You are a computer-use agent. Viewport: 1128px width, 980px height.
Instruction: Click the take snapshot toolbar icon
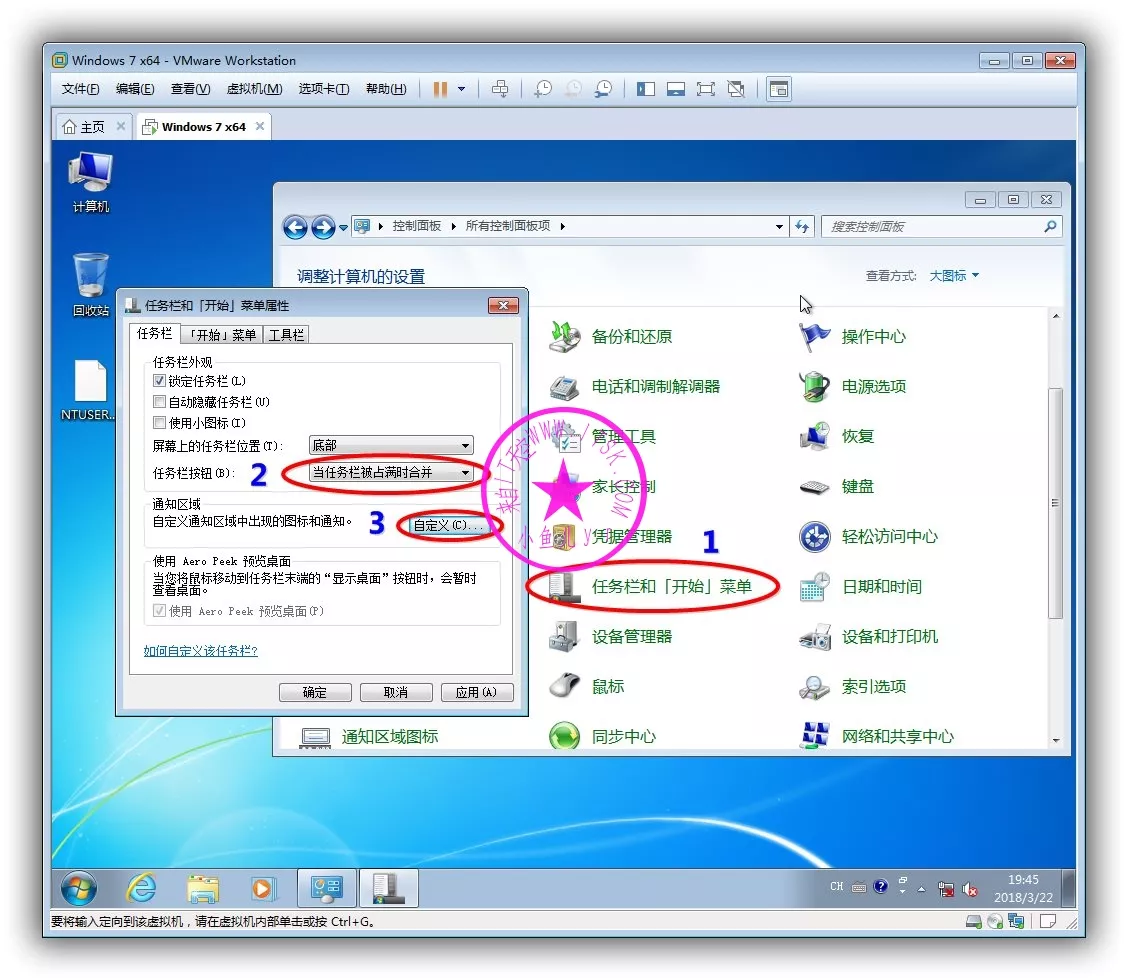coord(543,89)
